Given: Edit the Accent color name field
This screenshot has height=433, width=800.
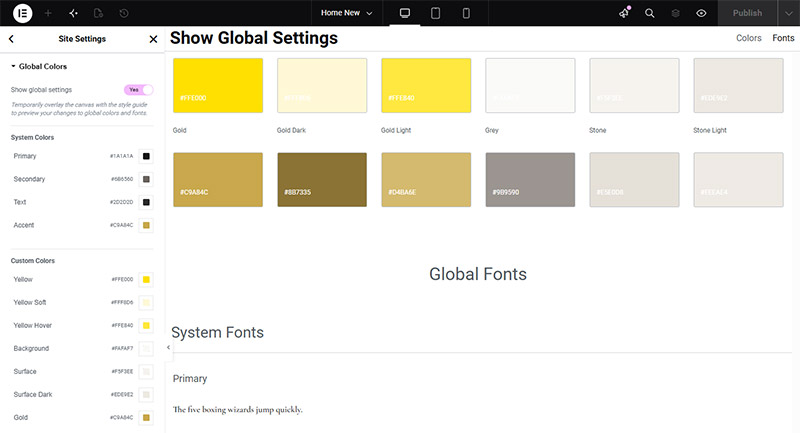Looking at the screenshot, I should (x=23, y=225).
